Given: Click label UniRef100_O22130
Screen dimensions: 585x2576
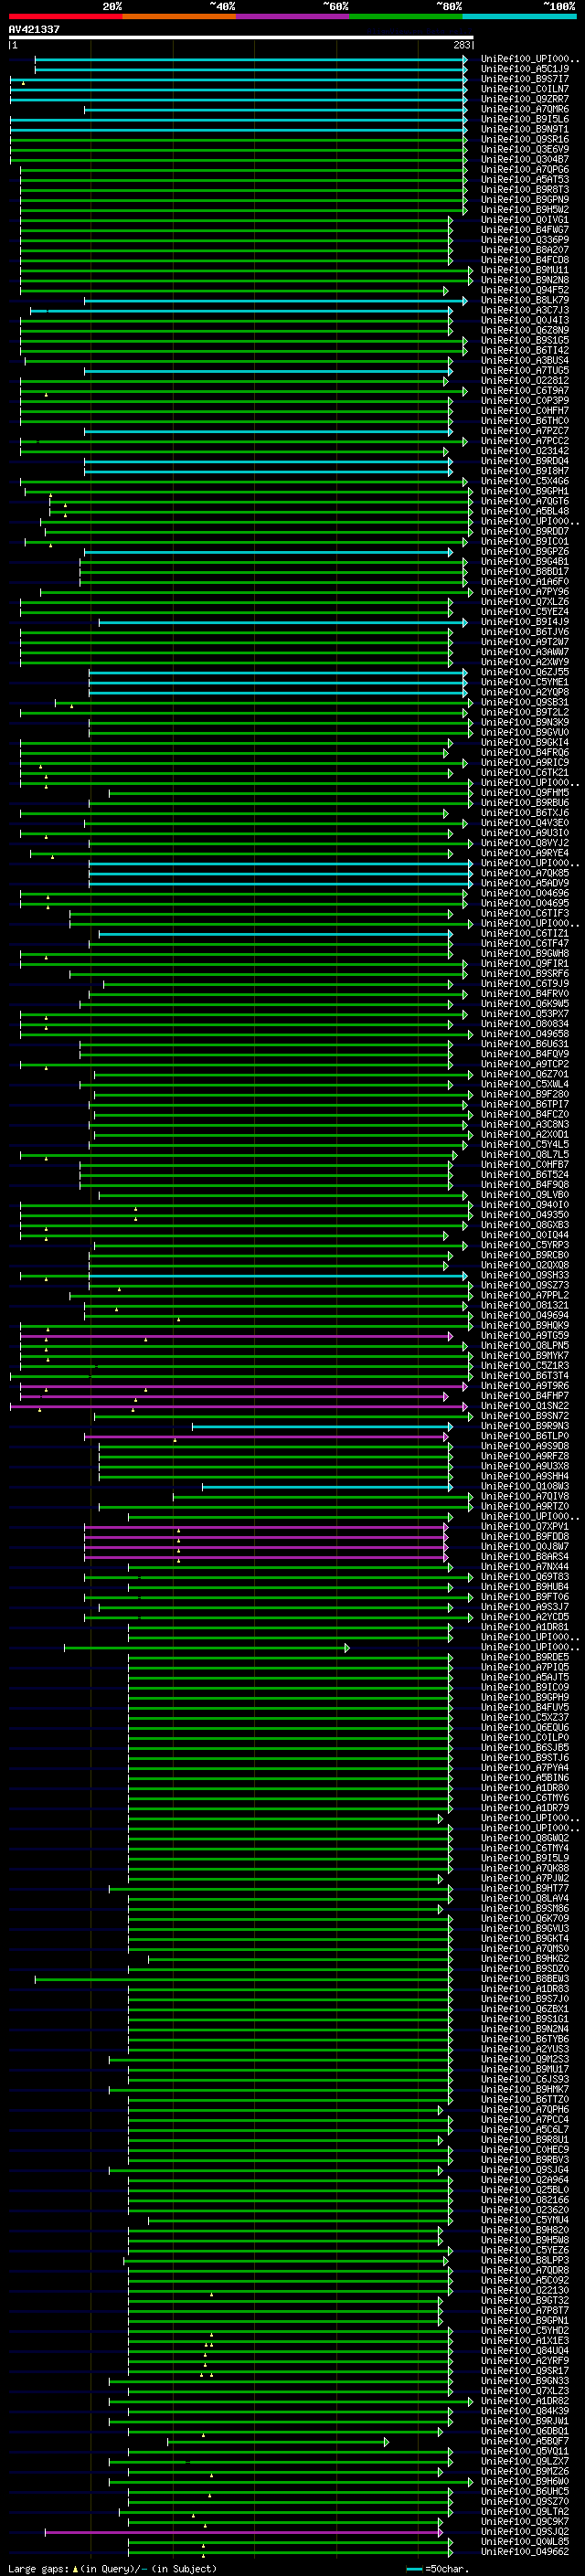Looking at the screenshot, I should point(525,2291).
